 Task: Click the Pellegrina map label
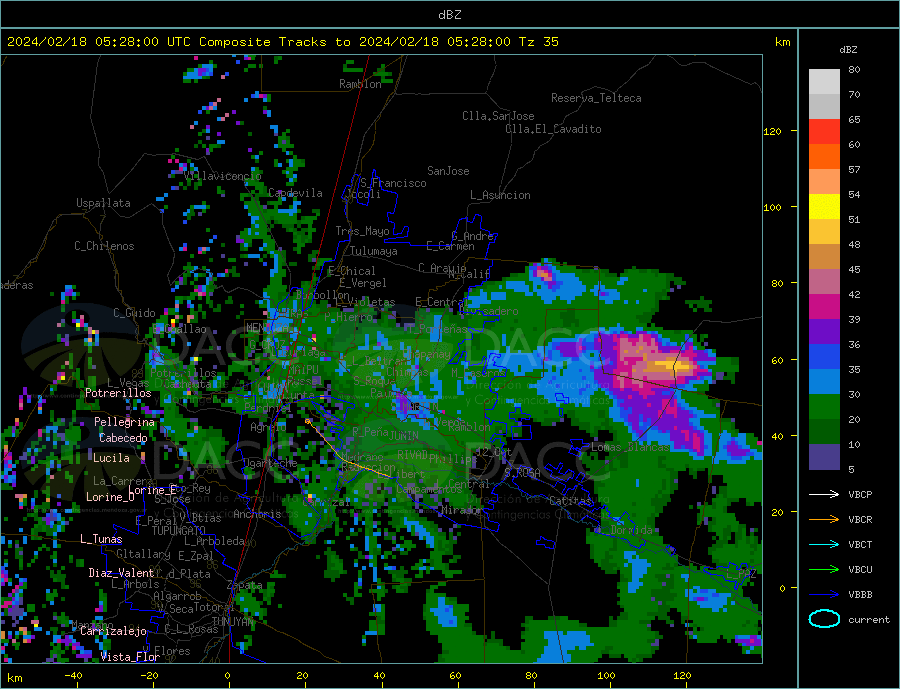[125, 422]
